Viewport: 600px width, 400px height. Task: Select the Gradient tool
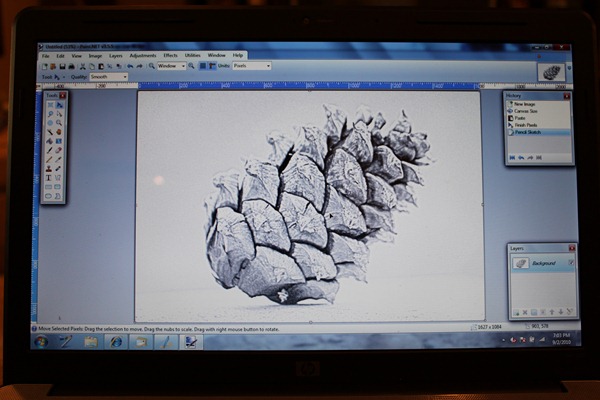[x=59, y=141]
